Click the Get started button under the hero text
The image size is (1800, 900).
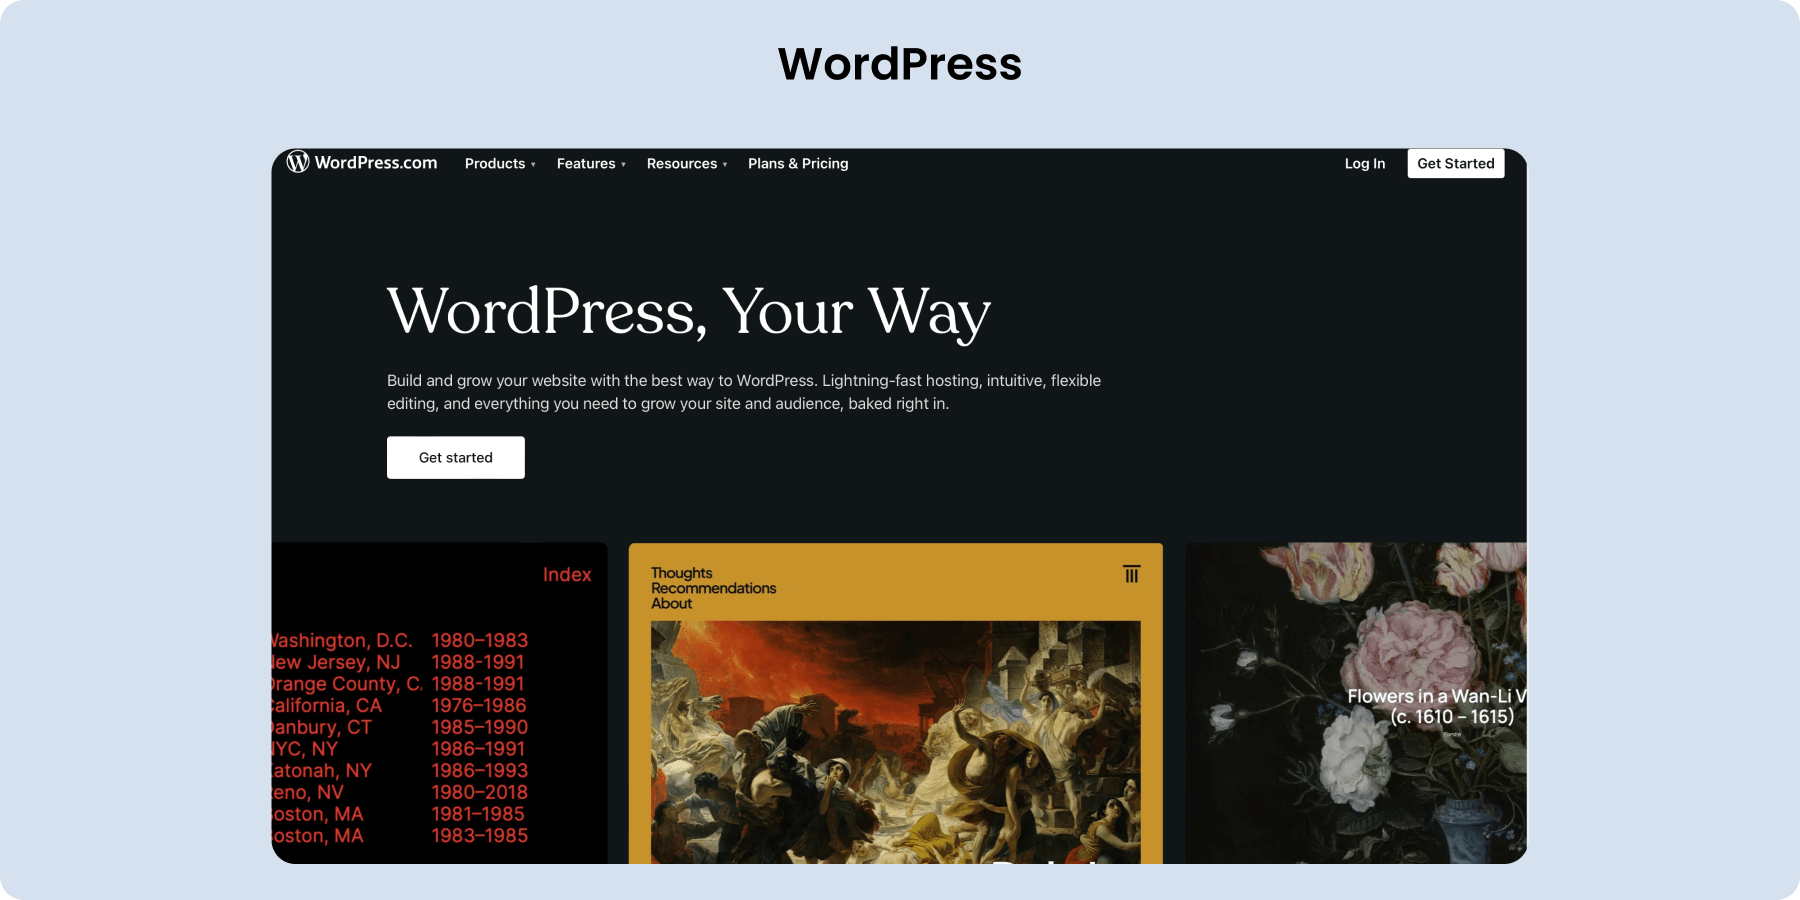pos(456,457)
